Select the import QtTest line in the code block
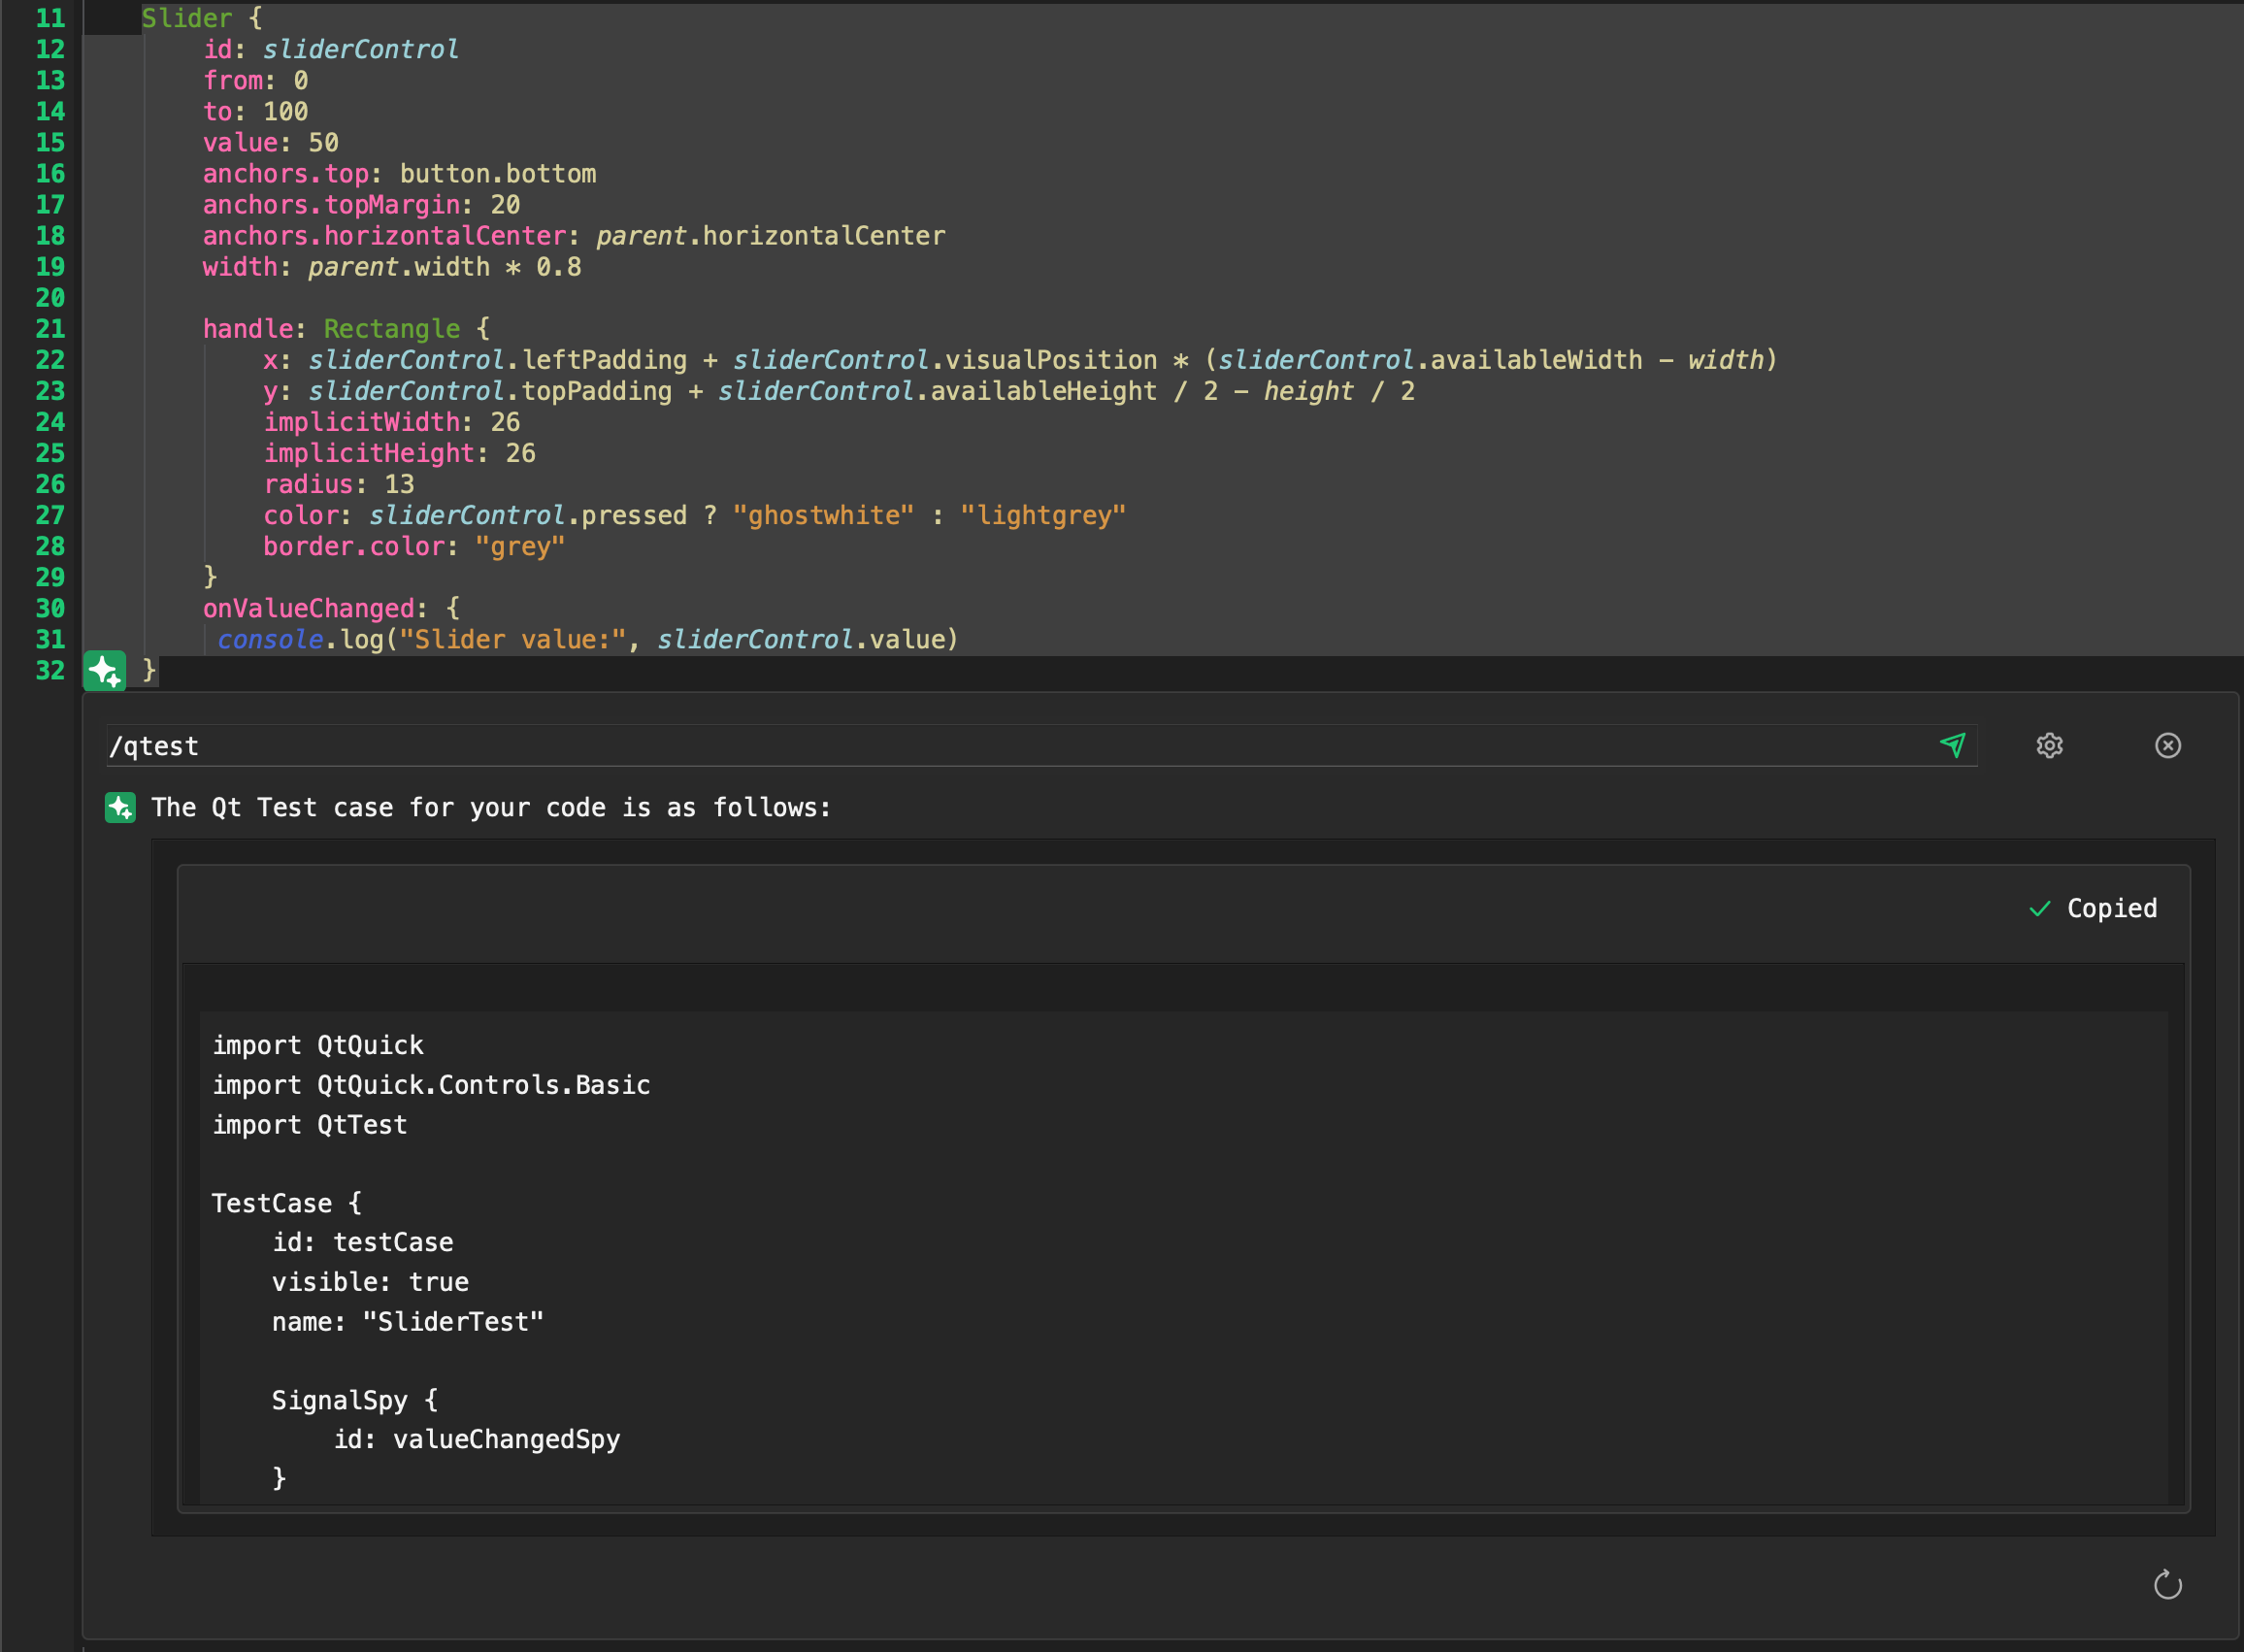Image resolution: width=2244 pixels, height=1652 pixels. (309, 1124)
